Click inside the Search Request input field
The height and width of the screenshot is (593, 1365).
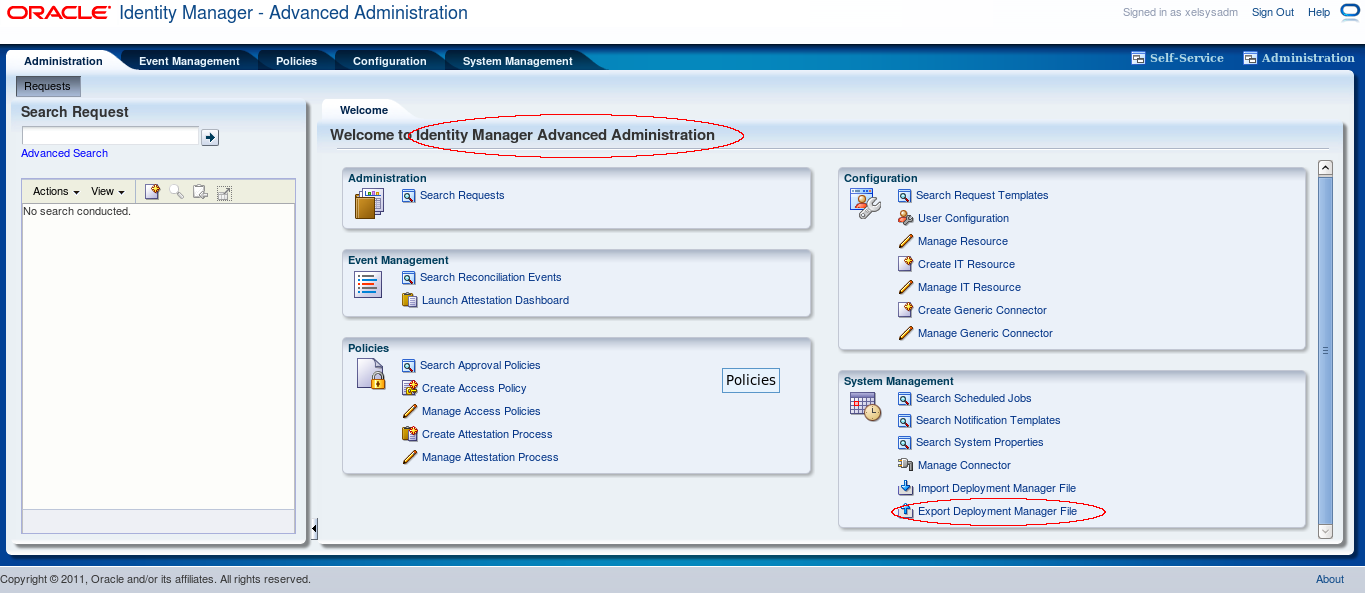tap(110, 134)
